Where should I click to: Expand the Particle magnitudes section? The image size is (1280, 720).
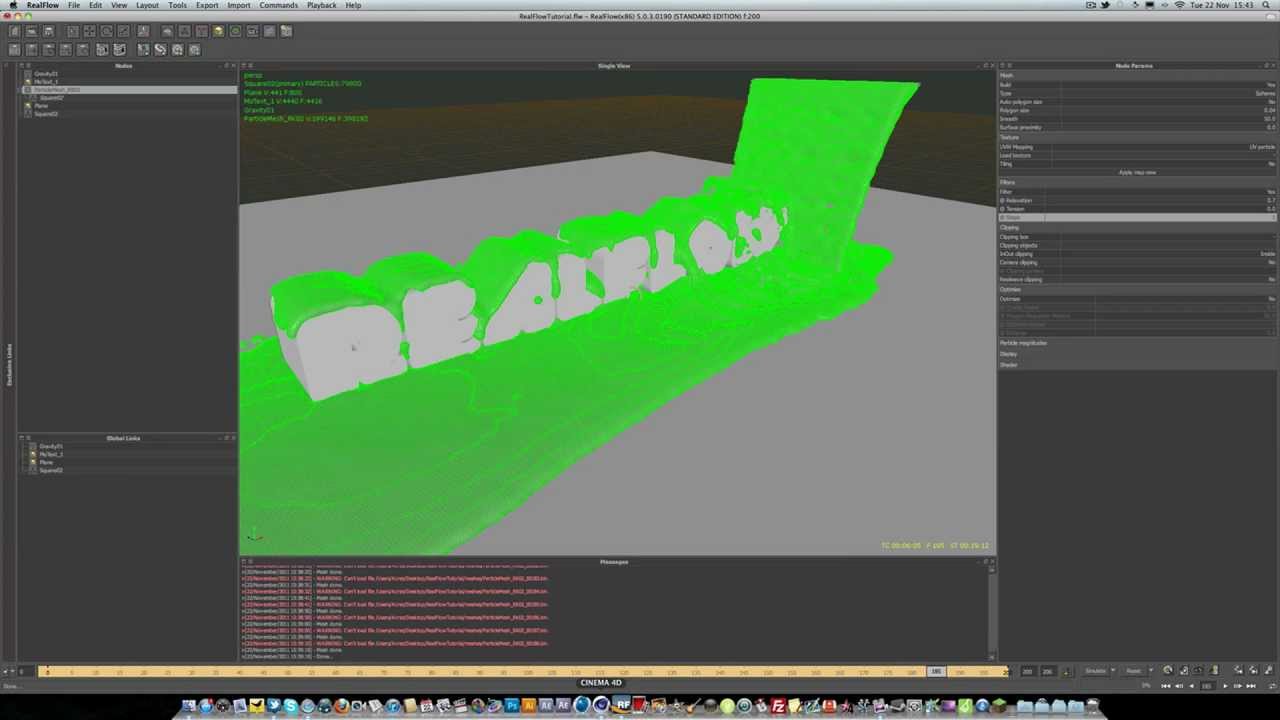(1138, 343)
